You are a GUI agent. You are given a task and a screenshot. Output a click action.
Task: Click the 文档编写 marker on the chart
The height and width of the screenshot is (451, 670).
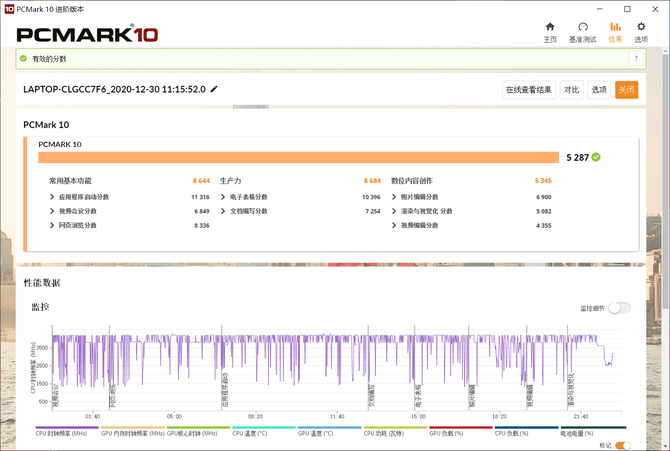point(372,395)
